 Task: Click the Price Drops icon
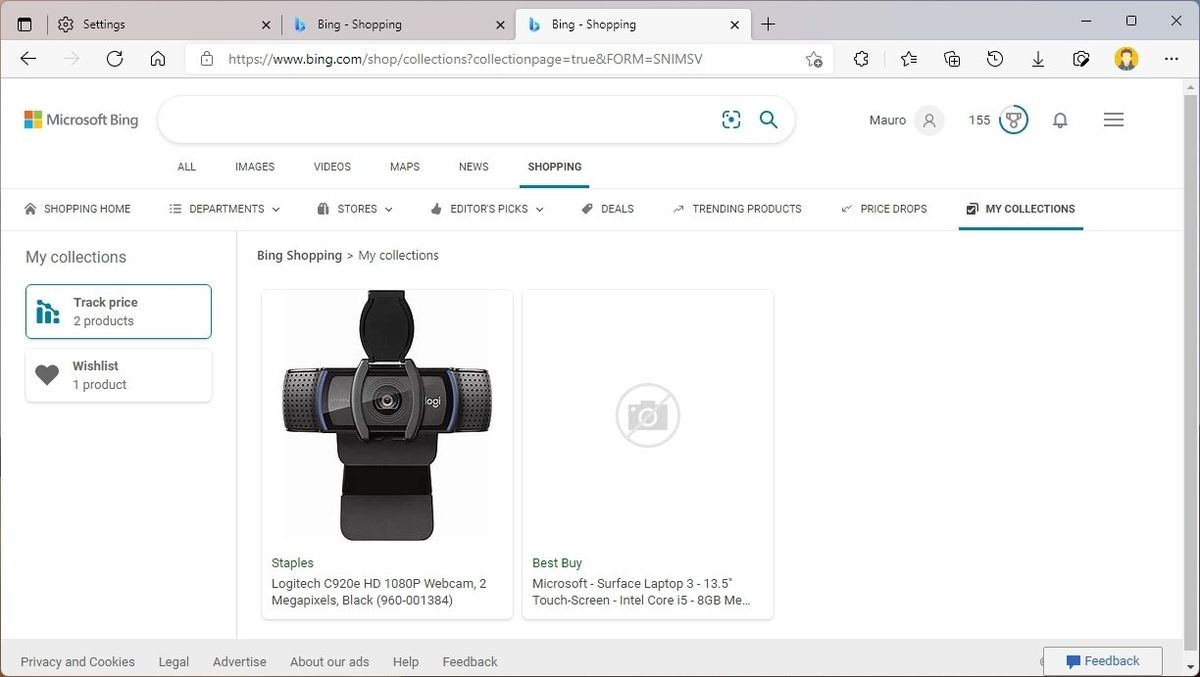(x=847, y=208)
